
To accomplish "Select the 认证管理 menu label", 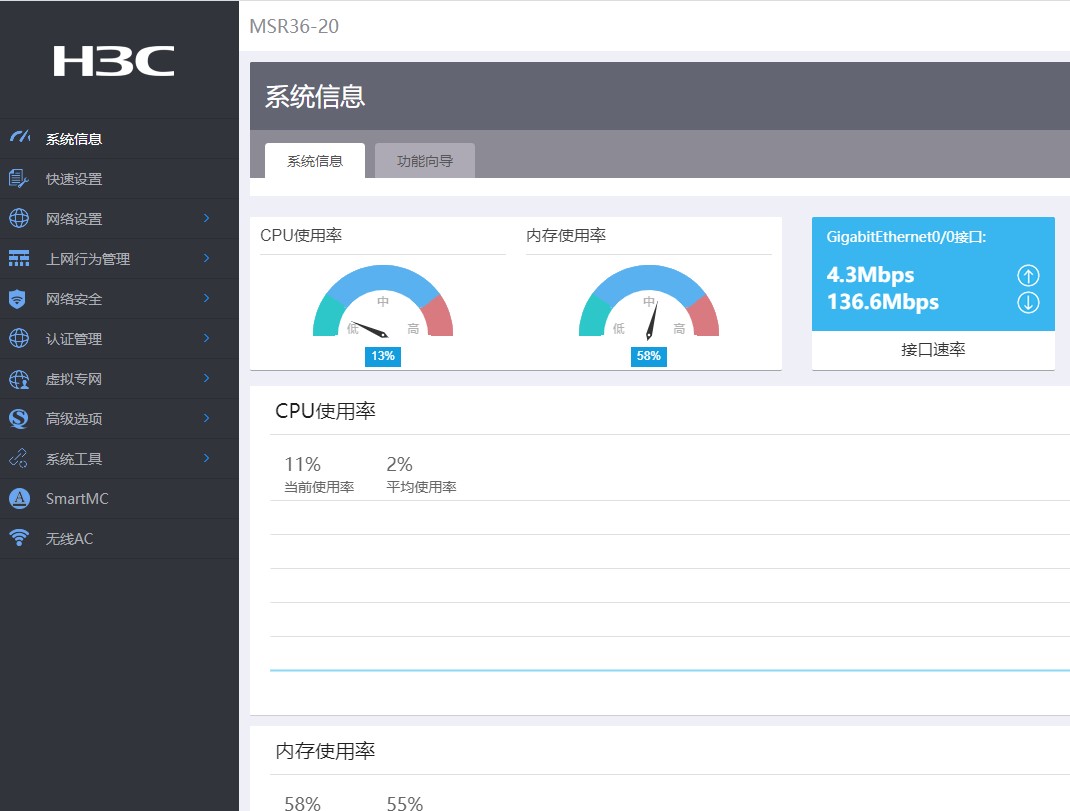I will [74, 339].
